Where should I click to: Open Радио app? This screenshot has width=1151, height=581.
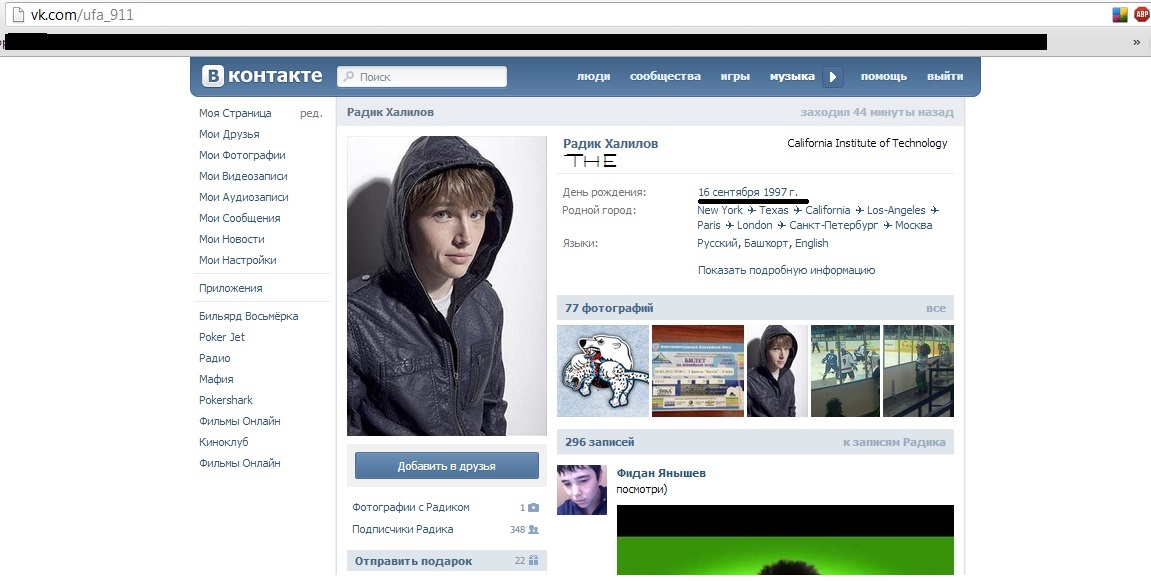point(214,358)
